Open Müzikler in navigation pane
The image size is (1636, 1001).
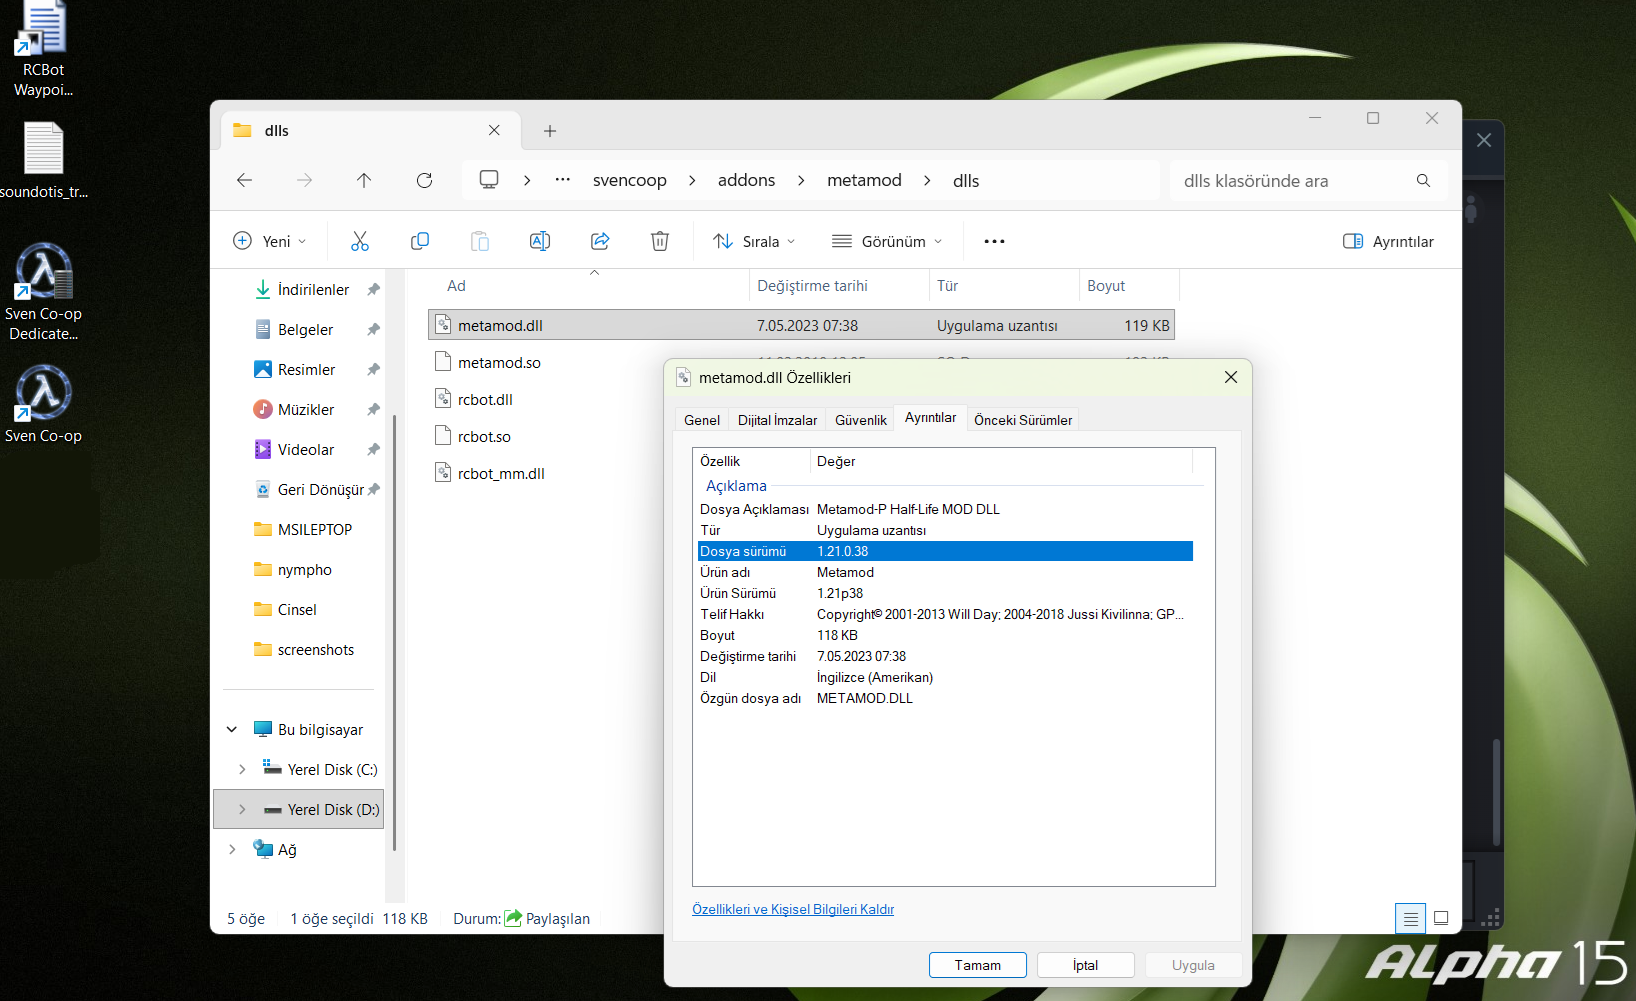304,409
